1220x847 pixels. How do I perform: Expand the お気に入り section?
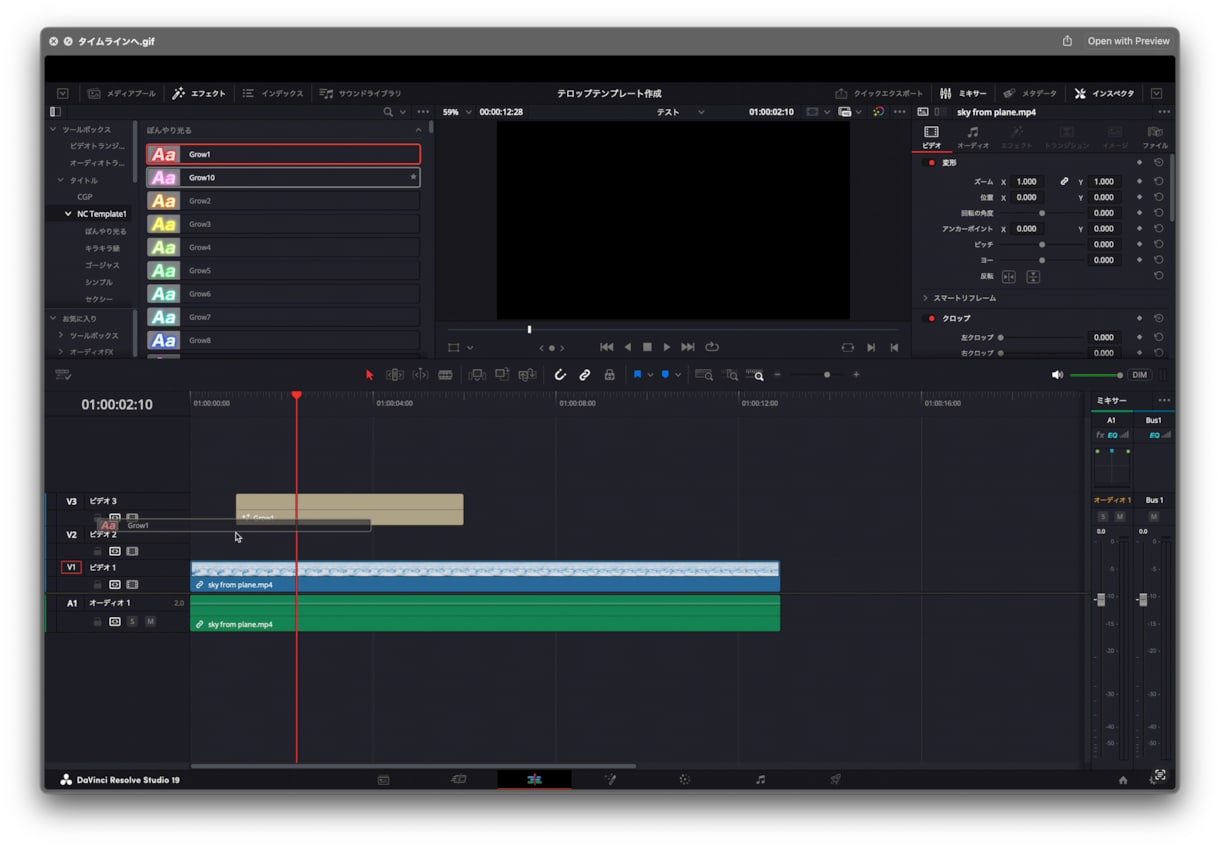[53, 318]
